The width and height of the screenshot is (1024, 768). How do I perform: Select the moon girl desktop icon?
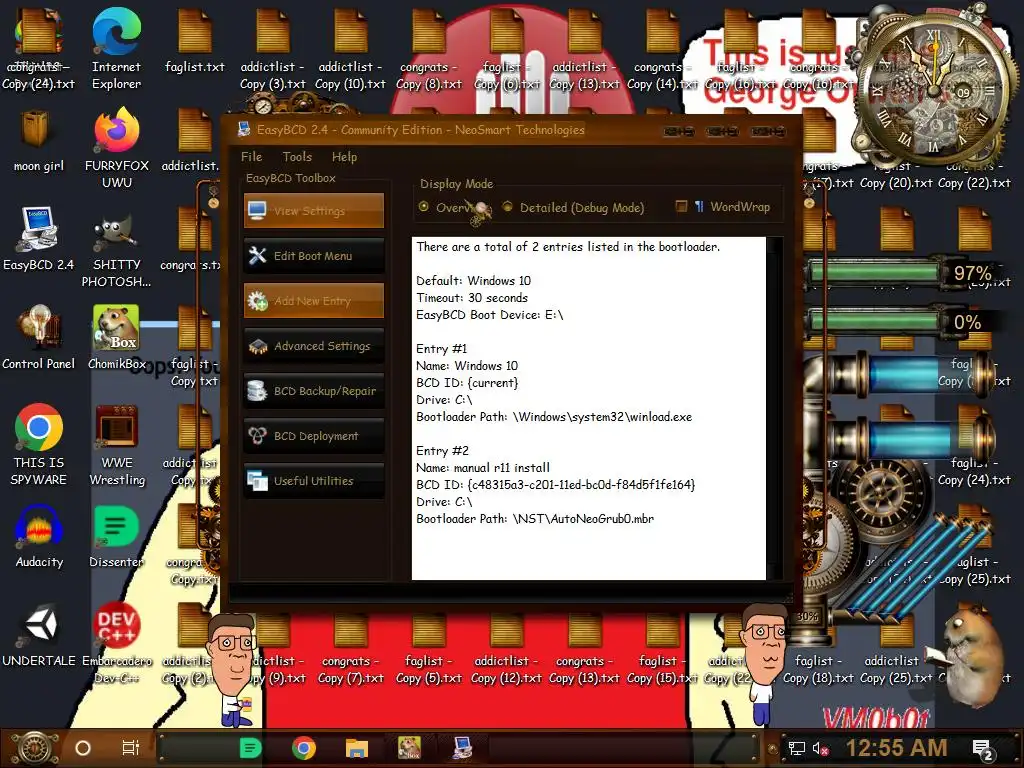39,142
